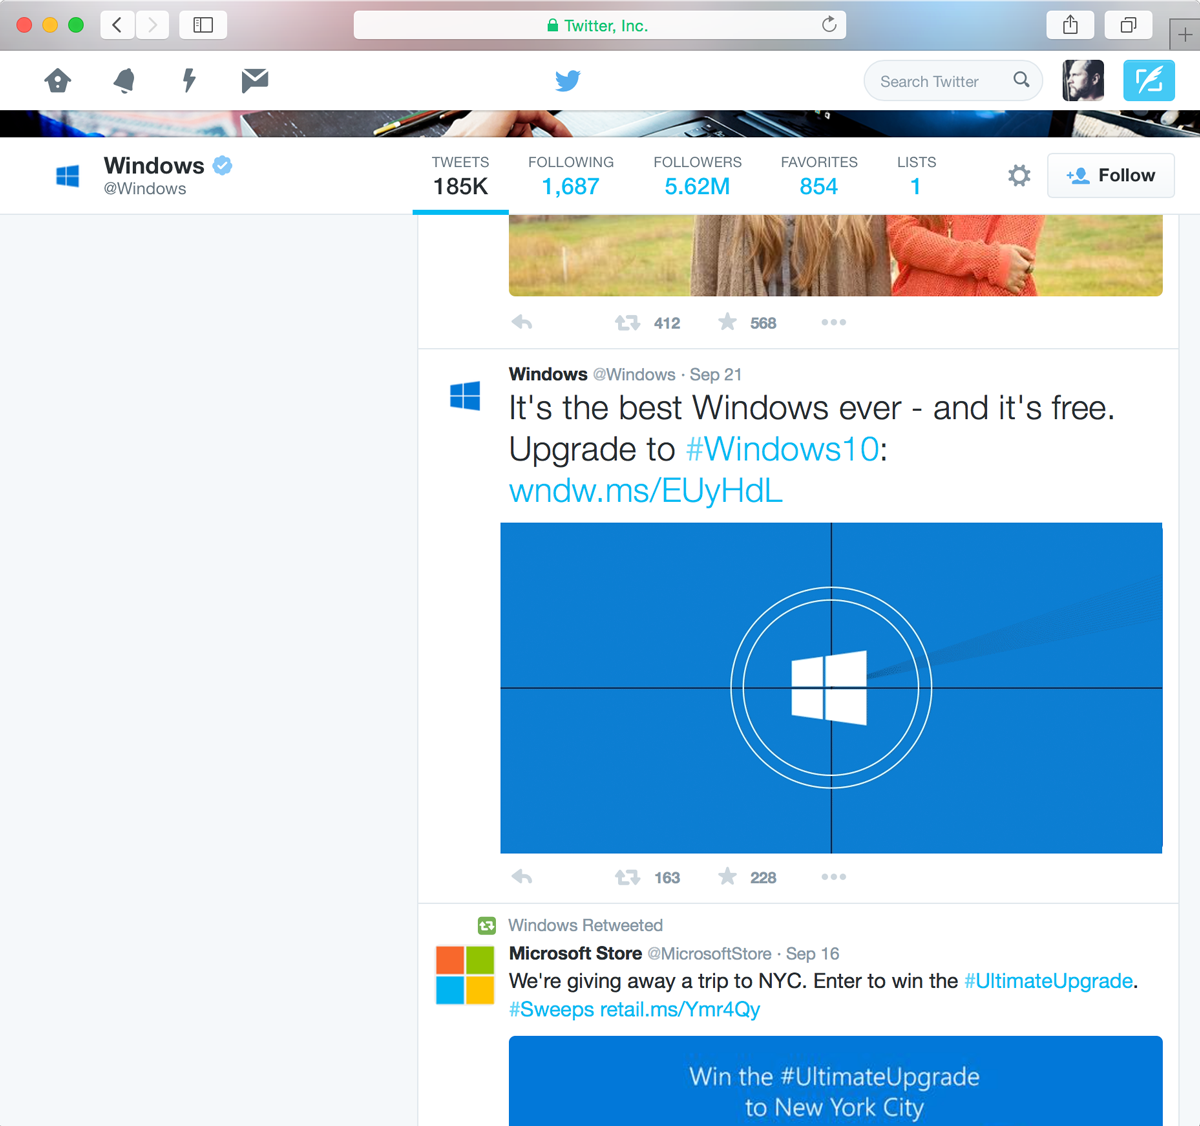Click the @MicrosoftStore handle
1200x1126 pixels.
710,953
